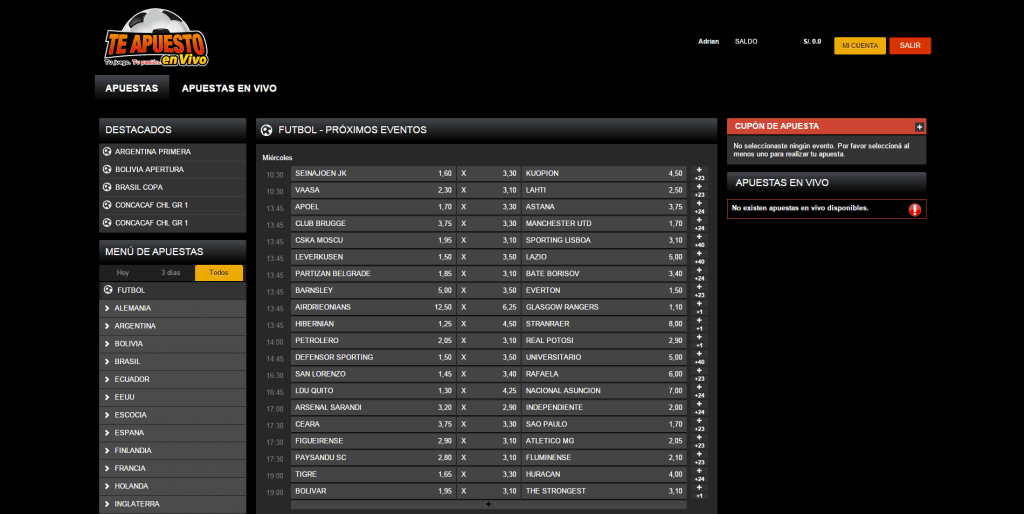The image size is (1024, 514).
Task: Show extra bets for Petrolero vs Real Potosi
Action: tap(699, 341)
